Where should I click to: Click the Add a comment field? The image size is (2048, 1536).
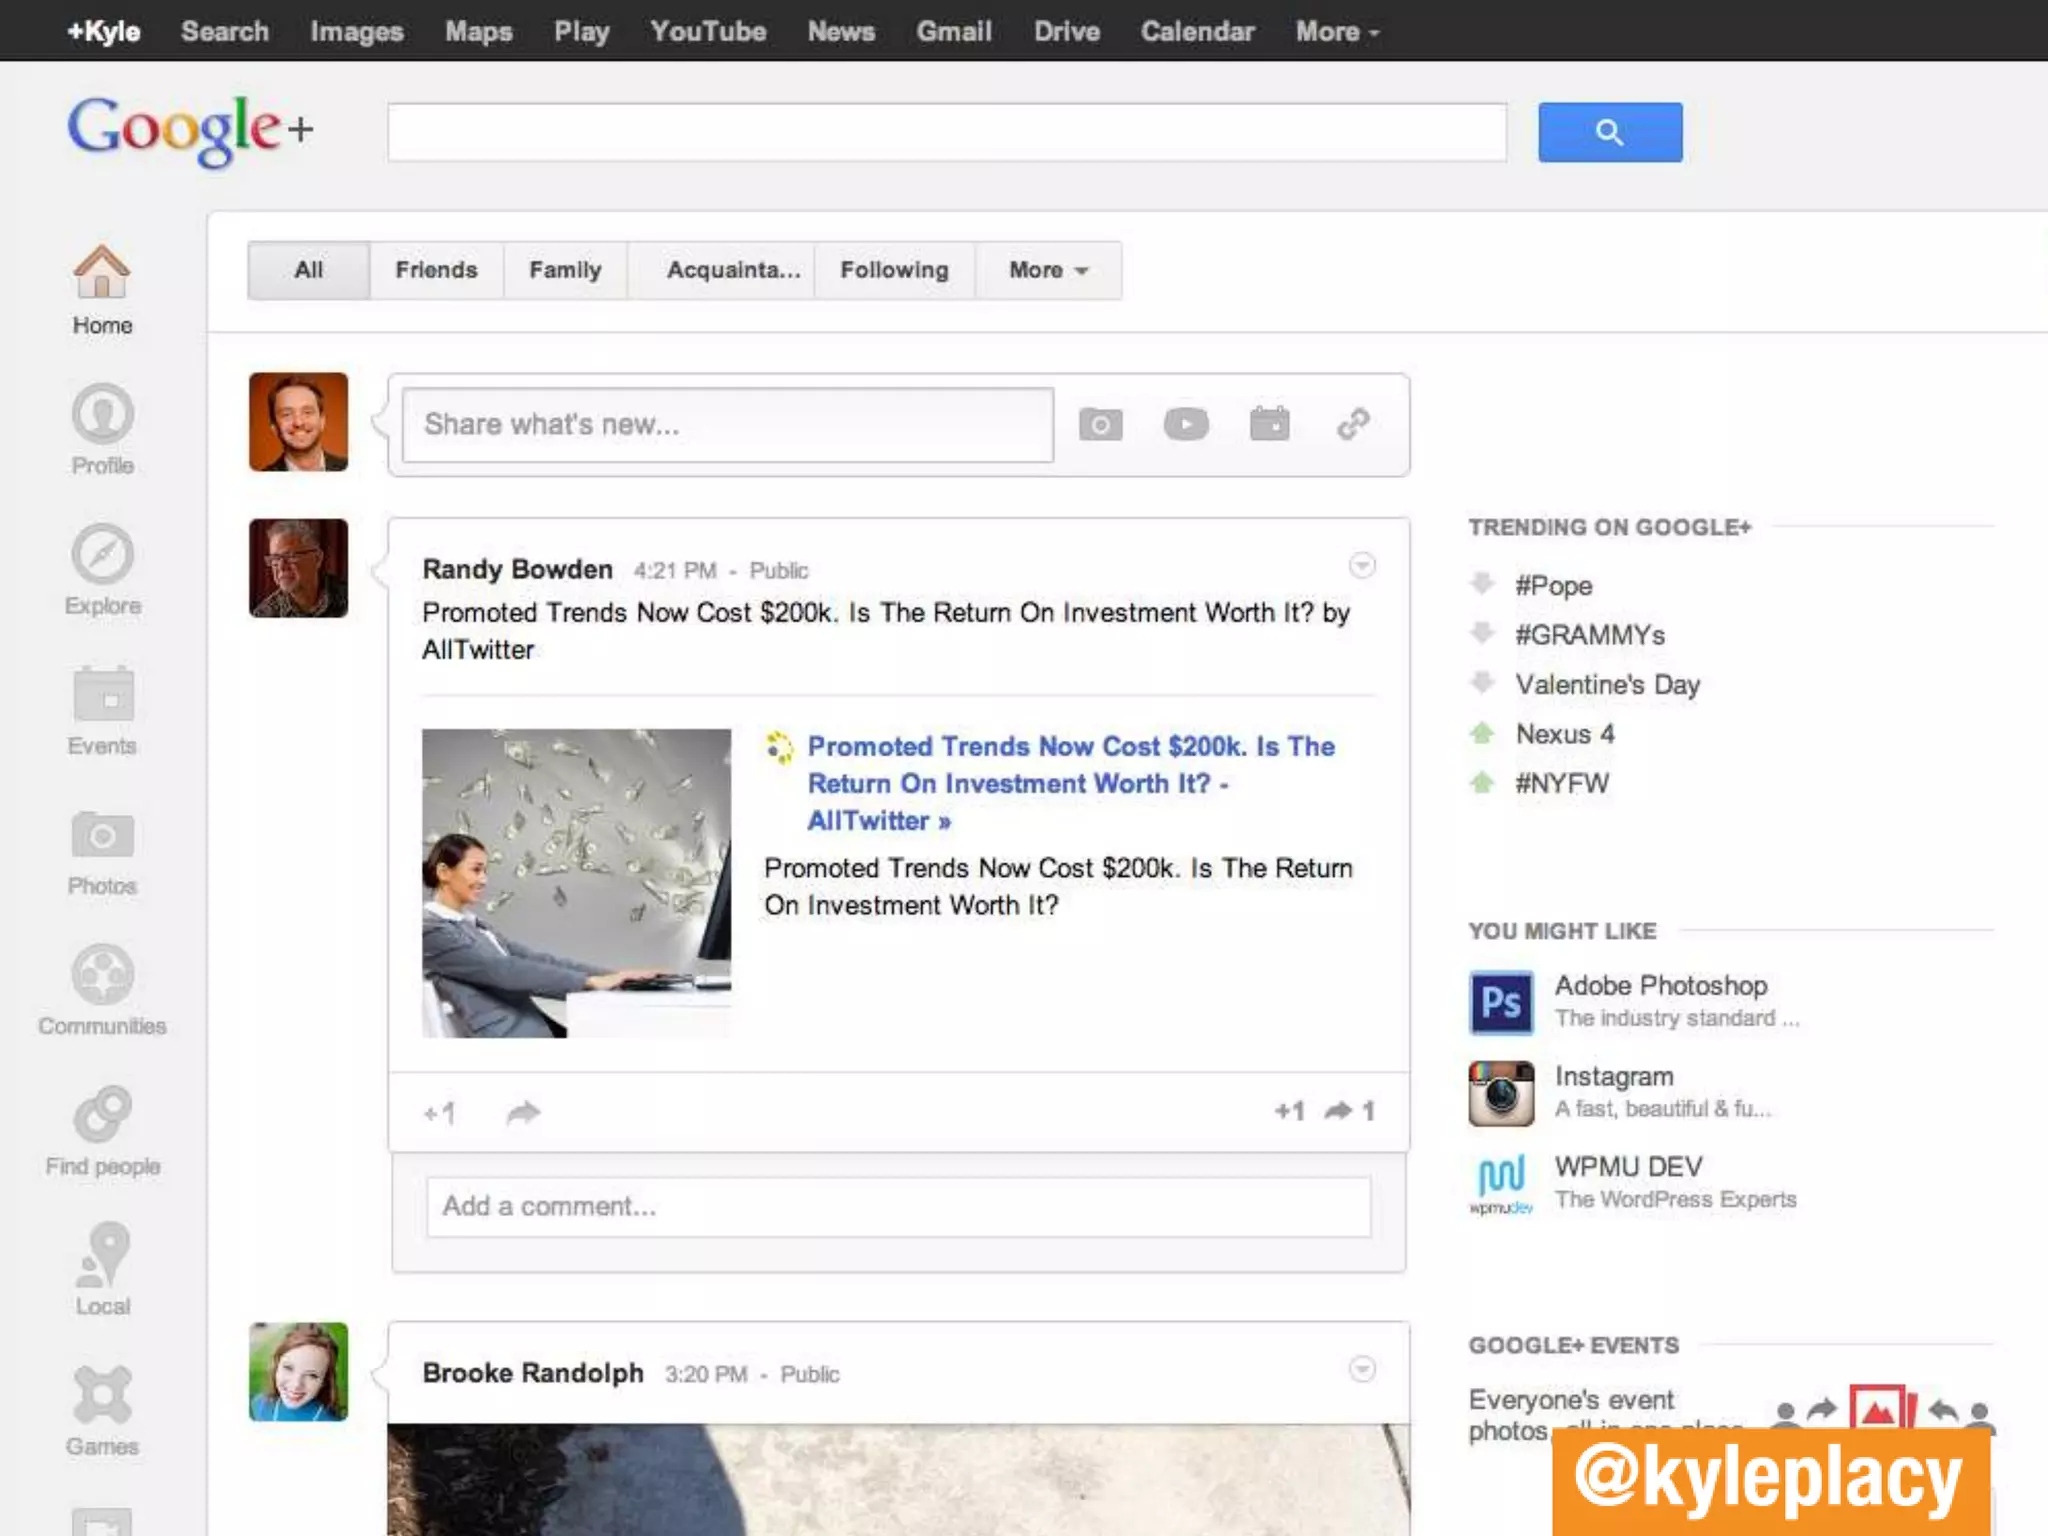[x=898, y=1207]
